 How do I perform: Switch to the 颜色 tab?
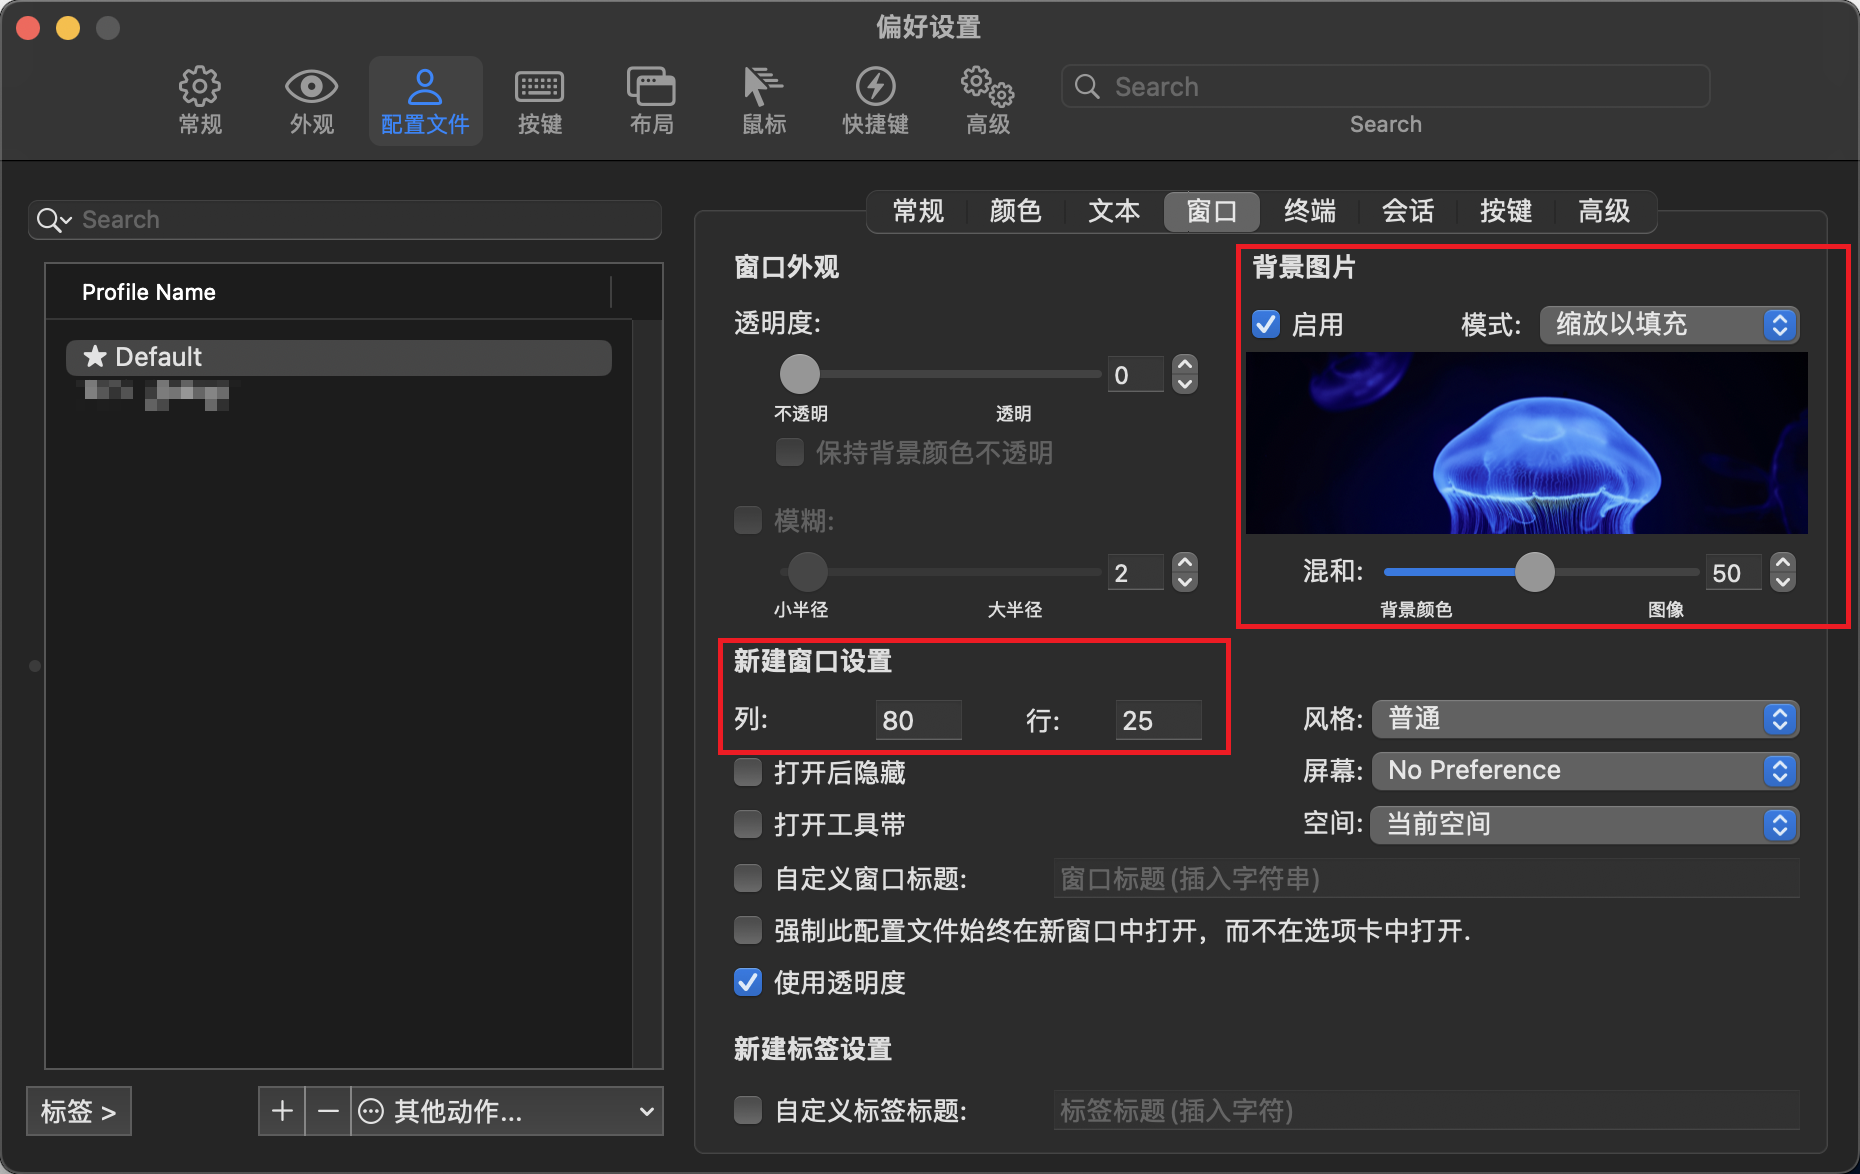[1015, 211]
